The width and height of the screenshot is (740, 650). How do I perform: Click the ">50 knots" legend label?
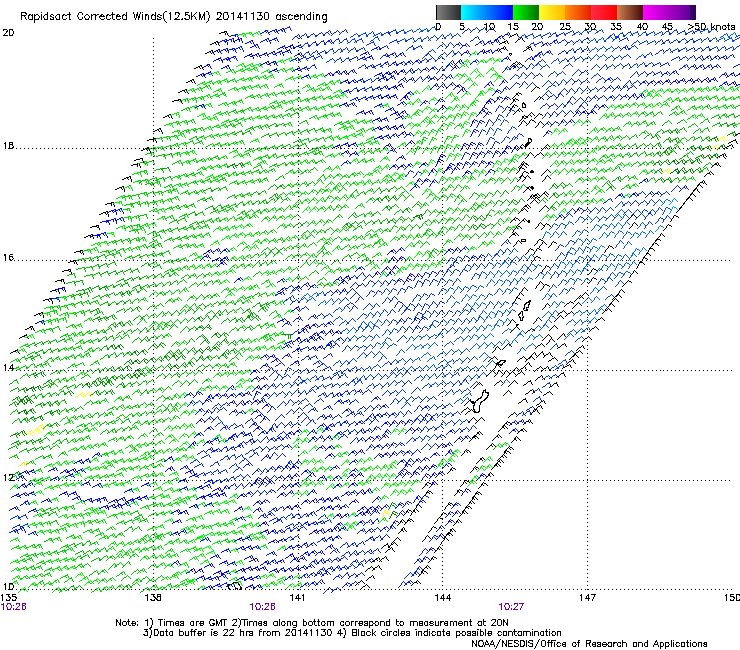tap(711, 27)
